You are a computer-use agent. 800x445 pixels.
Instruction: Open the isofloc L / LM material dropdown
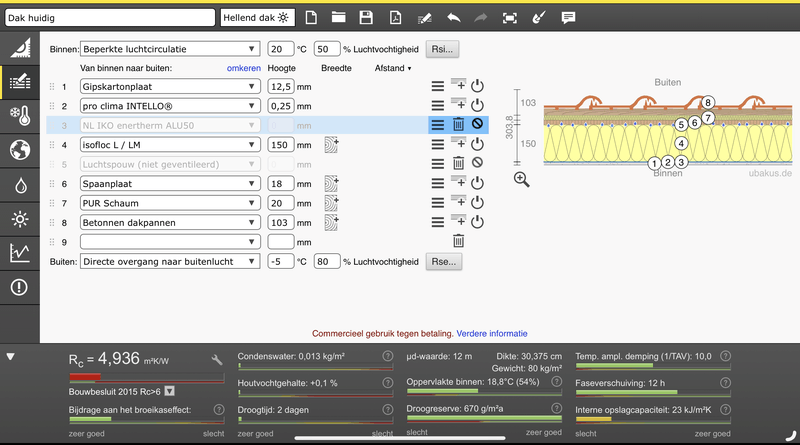pyautogui.click(x=170, y=144)
